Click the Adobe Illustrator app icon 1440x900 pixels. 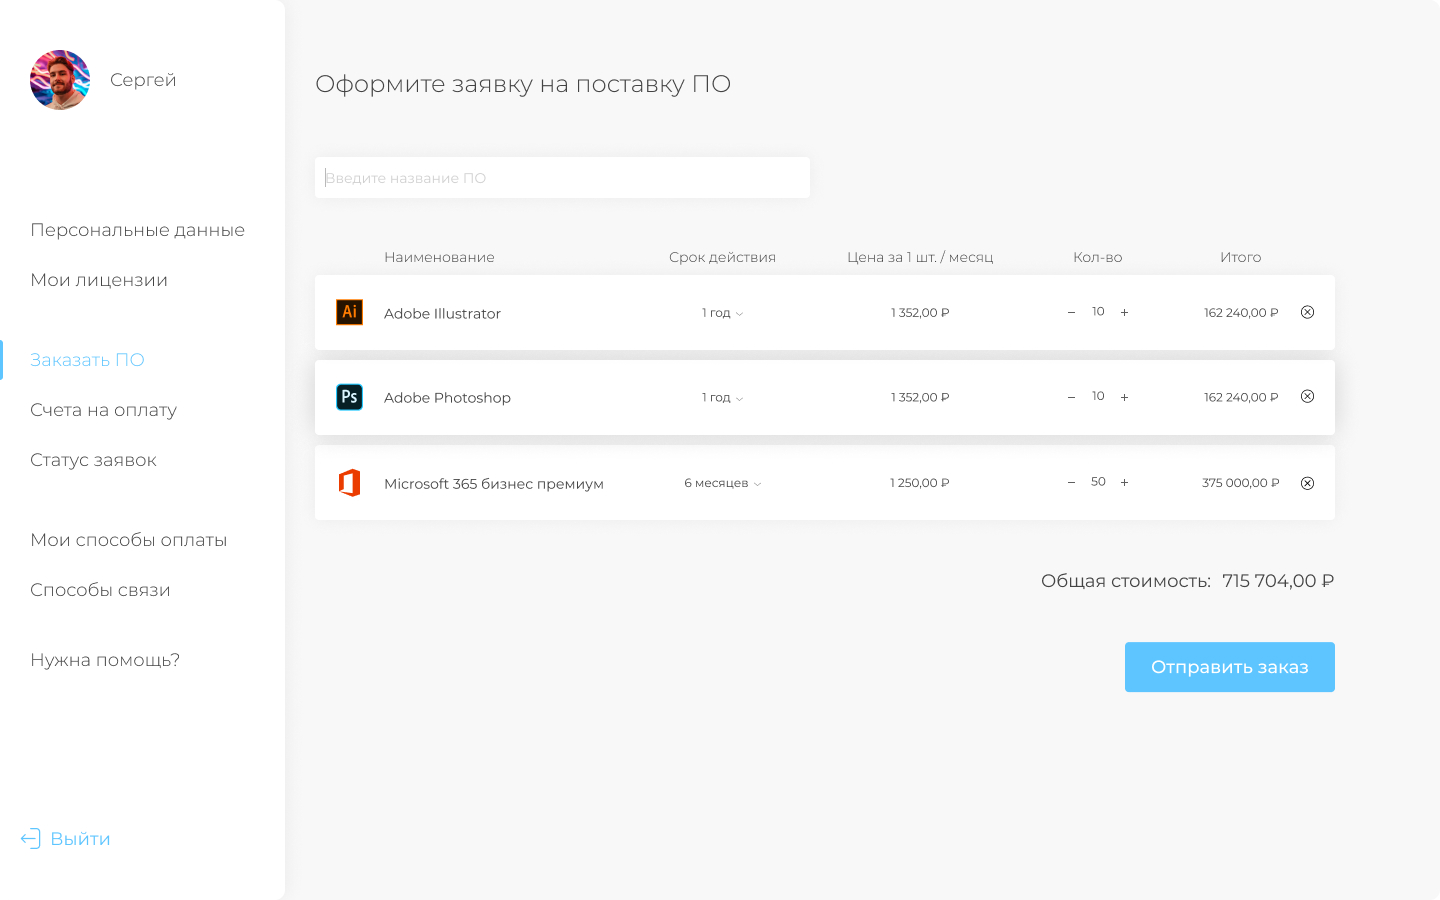pos(349,312)
